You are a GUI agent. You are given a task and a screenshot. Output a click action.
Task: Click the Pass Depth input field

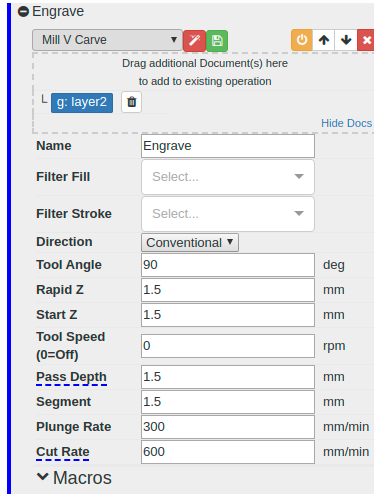click(x=228, y=377)
